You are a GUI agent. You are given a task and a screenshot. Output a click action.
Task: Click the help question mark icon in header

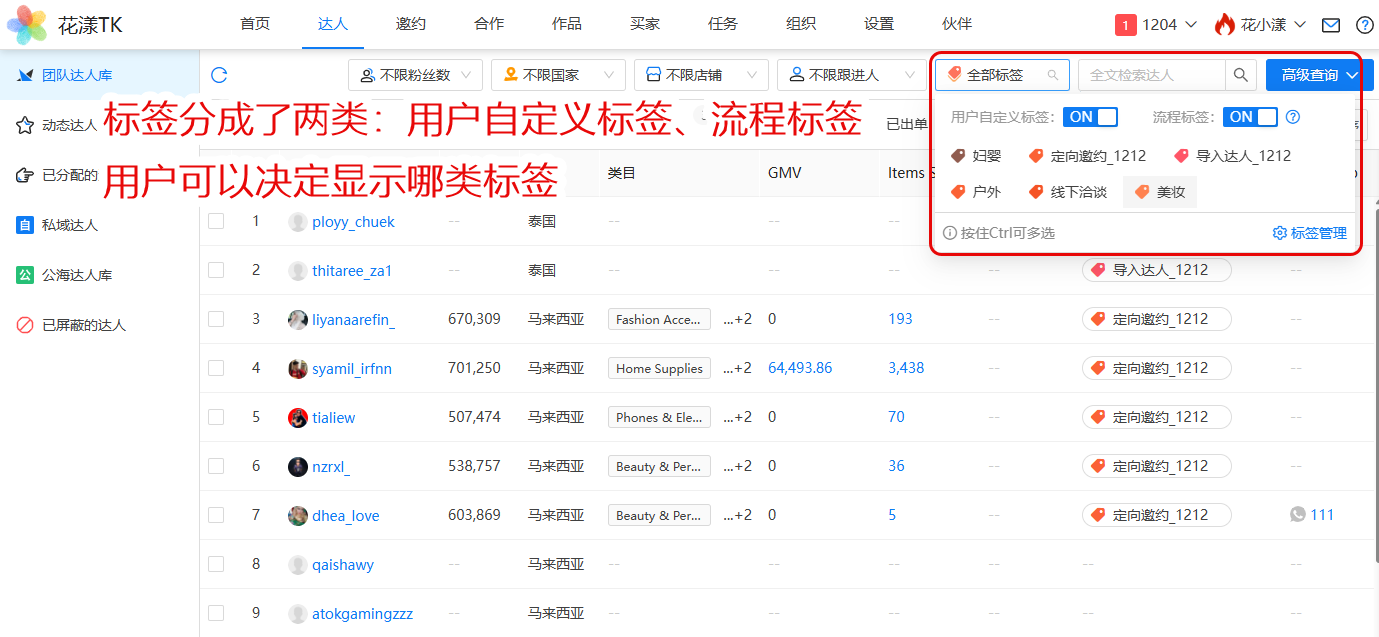(x=1364, y=25)
